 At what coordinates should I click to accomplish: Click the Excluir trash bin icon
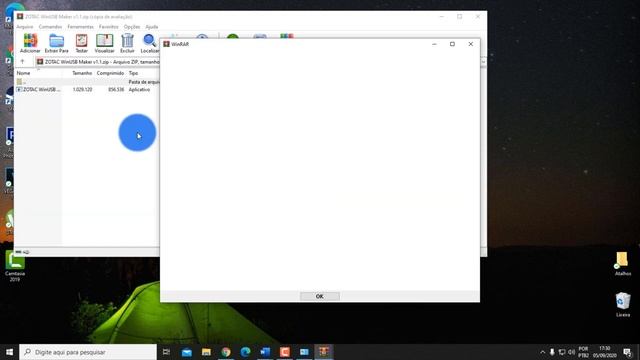(x=127, y=43)
